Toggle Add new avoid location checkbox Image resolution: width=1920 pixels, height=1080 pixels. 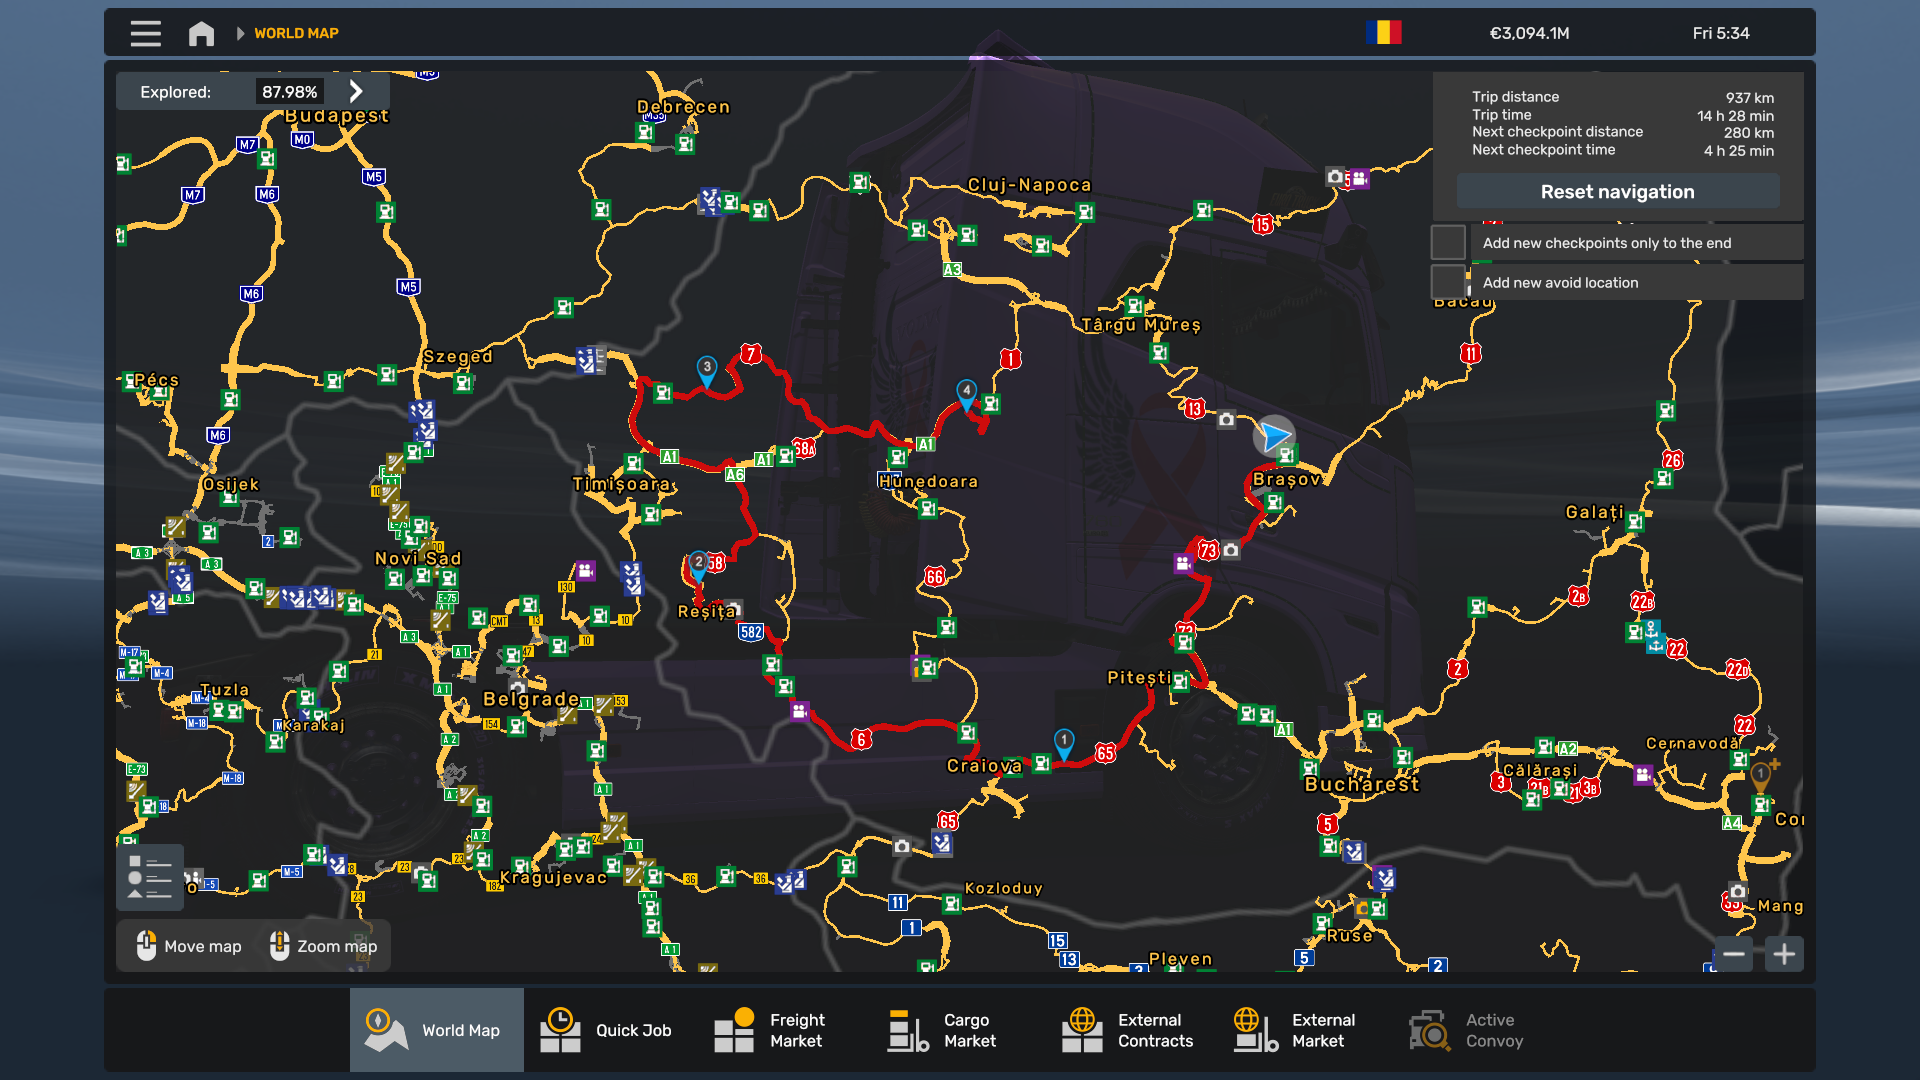[x=1448, y=282]
